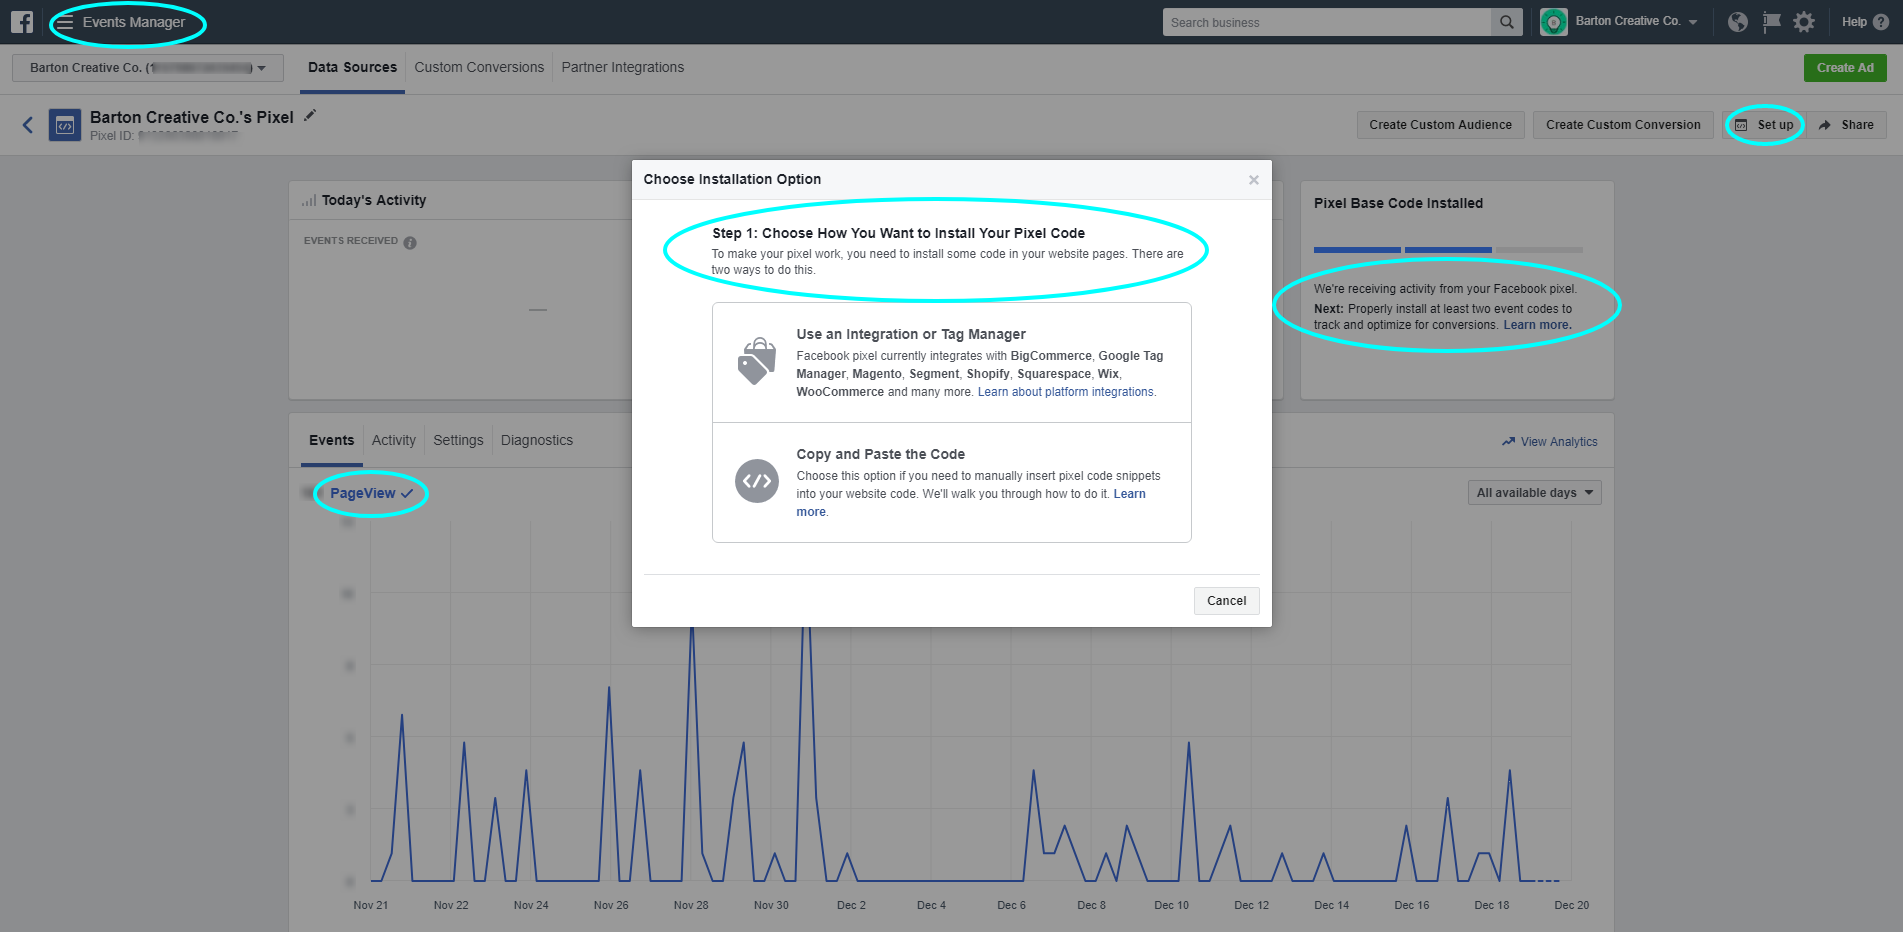The height and width of the screenshot is (932, 1903).
Task: Cancel the installation dialog
Action: point(1226,601)
